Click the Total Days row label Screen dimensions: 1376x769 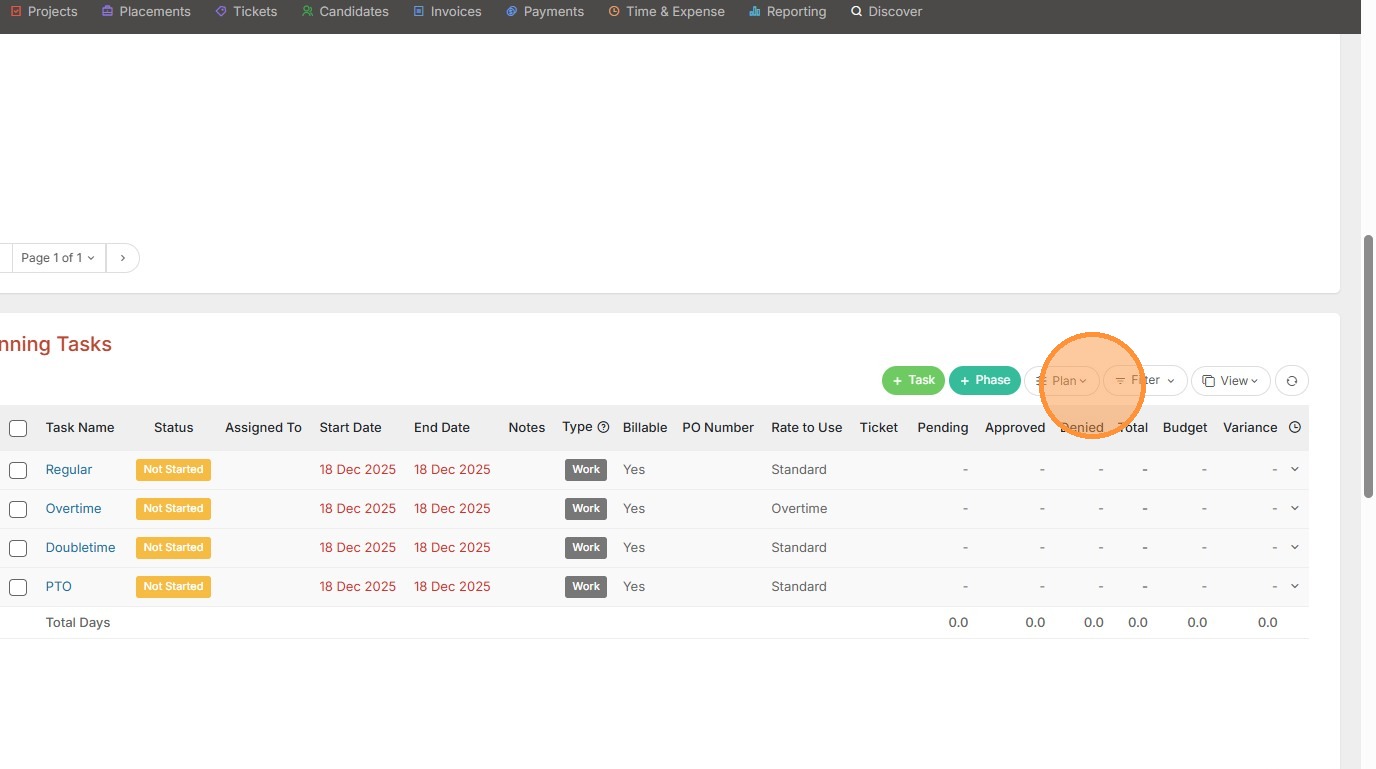(78, 623)
